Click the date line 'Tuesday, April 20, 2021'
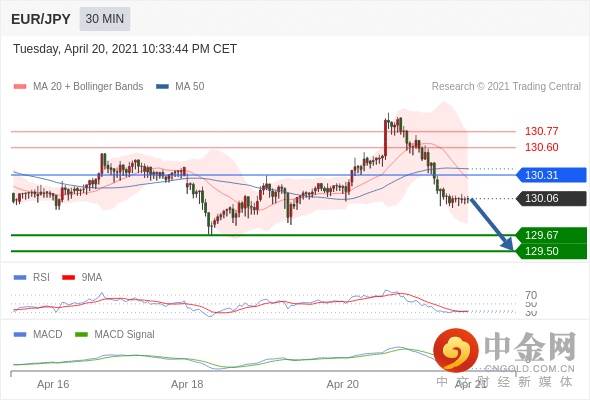This screenshot has height=400, width=590. tap(76, 49)
